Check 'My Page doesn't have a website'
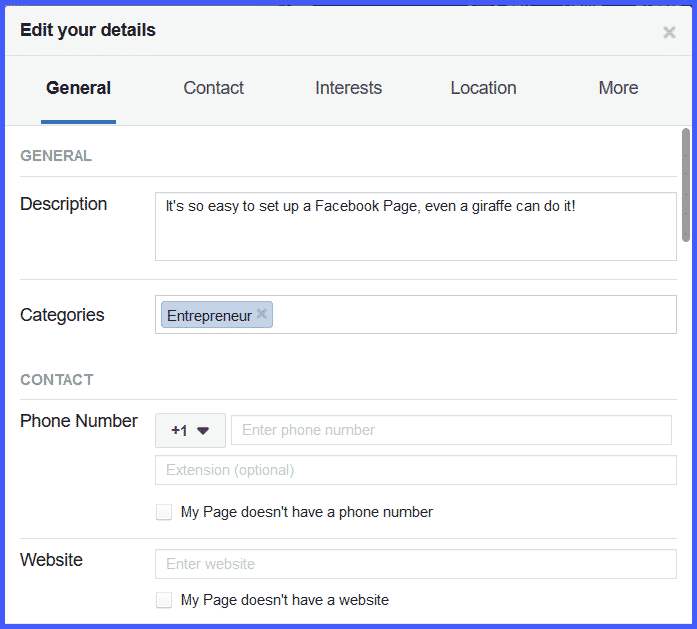Image resolution: width=697 pixels, height=629 pixels. 164,600
